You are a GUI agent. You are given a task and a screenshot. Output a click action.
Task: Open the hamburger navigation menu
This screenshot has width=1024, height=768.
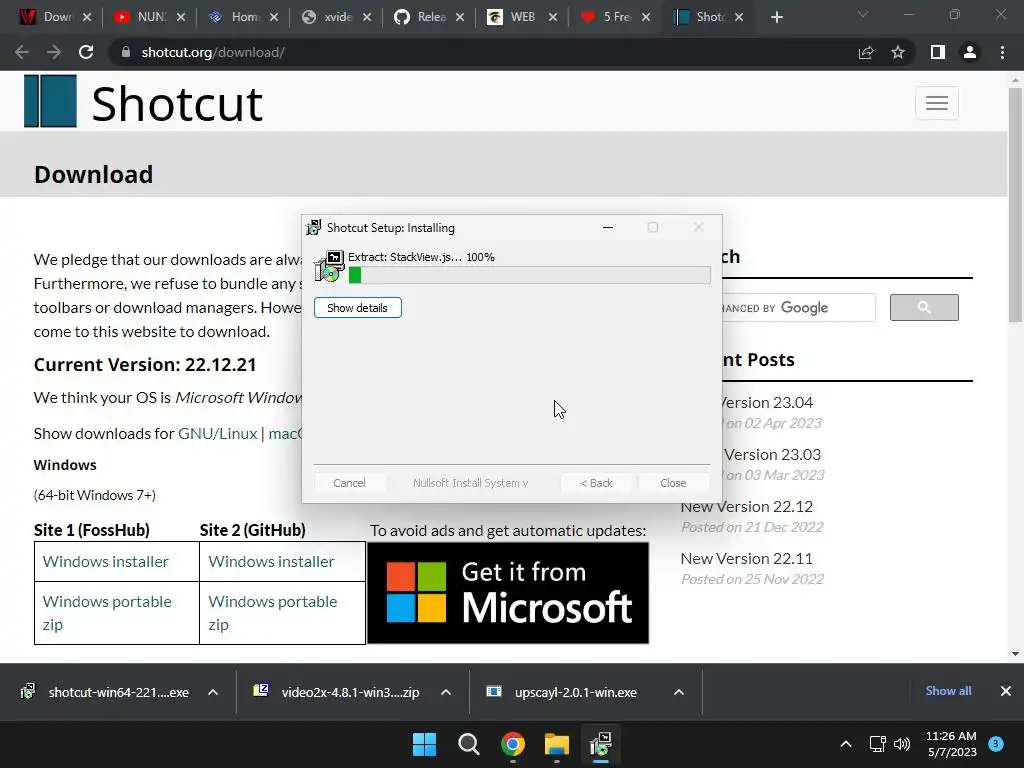936,103
